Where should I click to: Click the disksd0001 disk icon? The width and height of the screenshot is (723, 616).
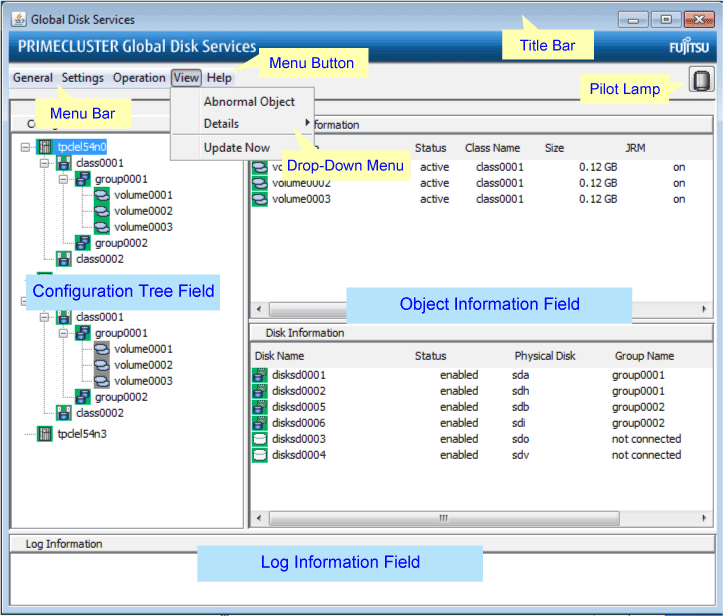coord(260,375)
